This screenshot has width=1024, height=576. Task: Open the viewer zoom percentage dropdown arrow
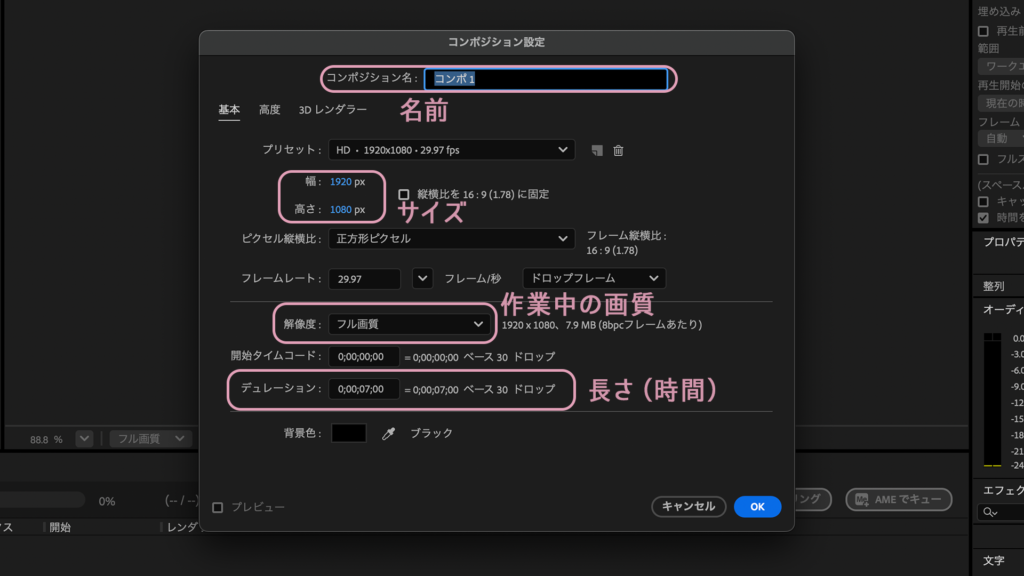click(84, 439)
